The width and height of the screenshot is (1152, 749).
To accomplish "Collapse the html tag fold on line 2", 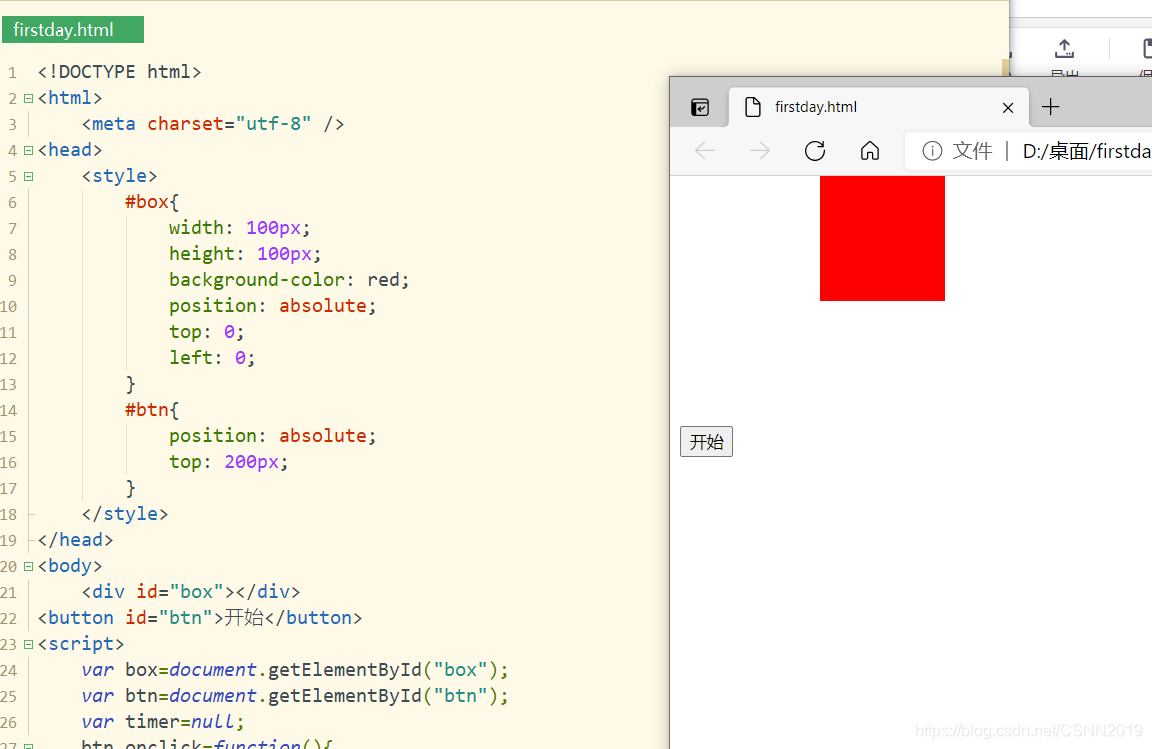I will 29,98.
